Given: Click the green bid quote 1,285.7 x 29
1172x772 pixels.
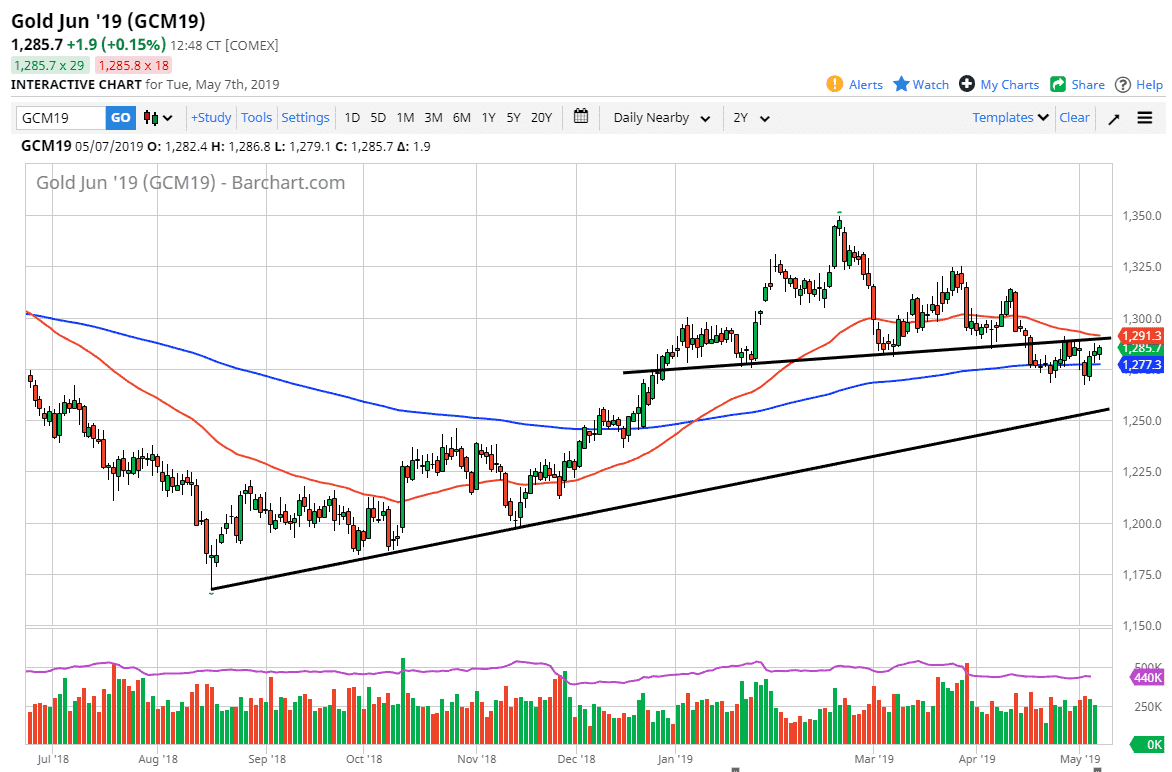Looking at the screenshot, I should [x=49, y=63].
